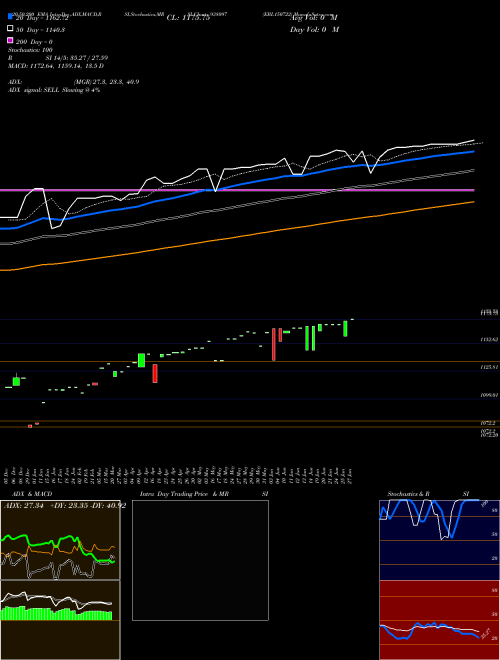Image resolution: width=500 pixels, height=660 pixels.
Task: Click the ADX +DY -DY readout text
Action: click(65, 506)
